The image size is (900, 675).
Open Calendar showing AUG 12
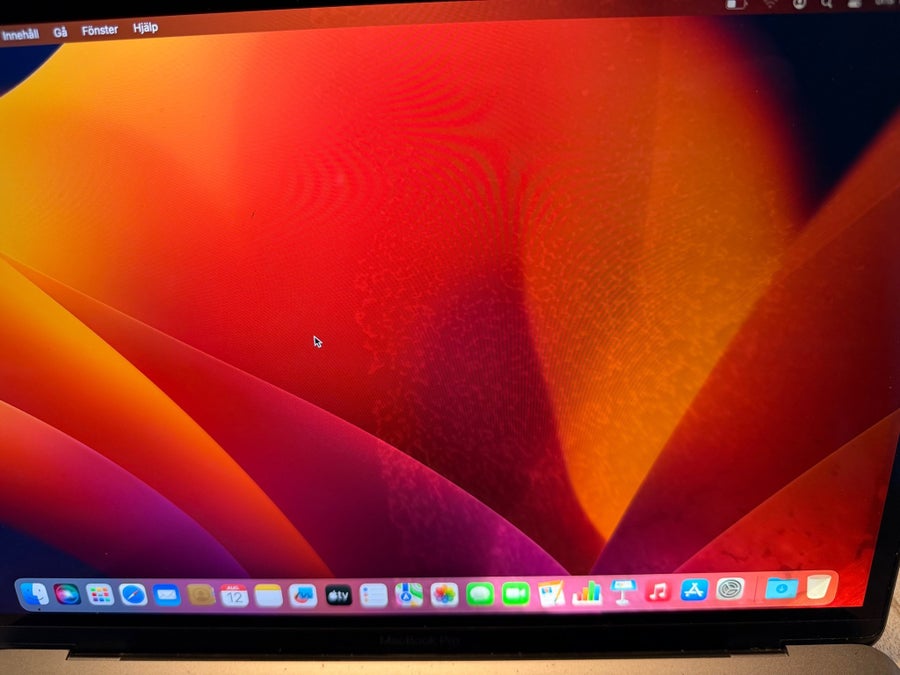234,596
